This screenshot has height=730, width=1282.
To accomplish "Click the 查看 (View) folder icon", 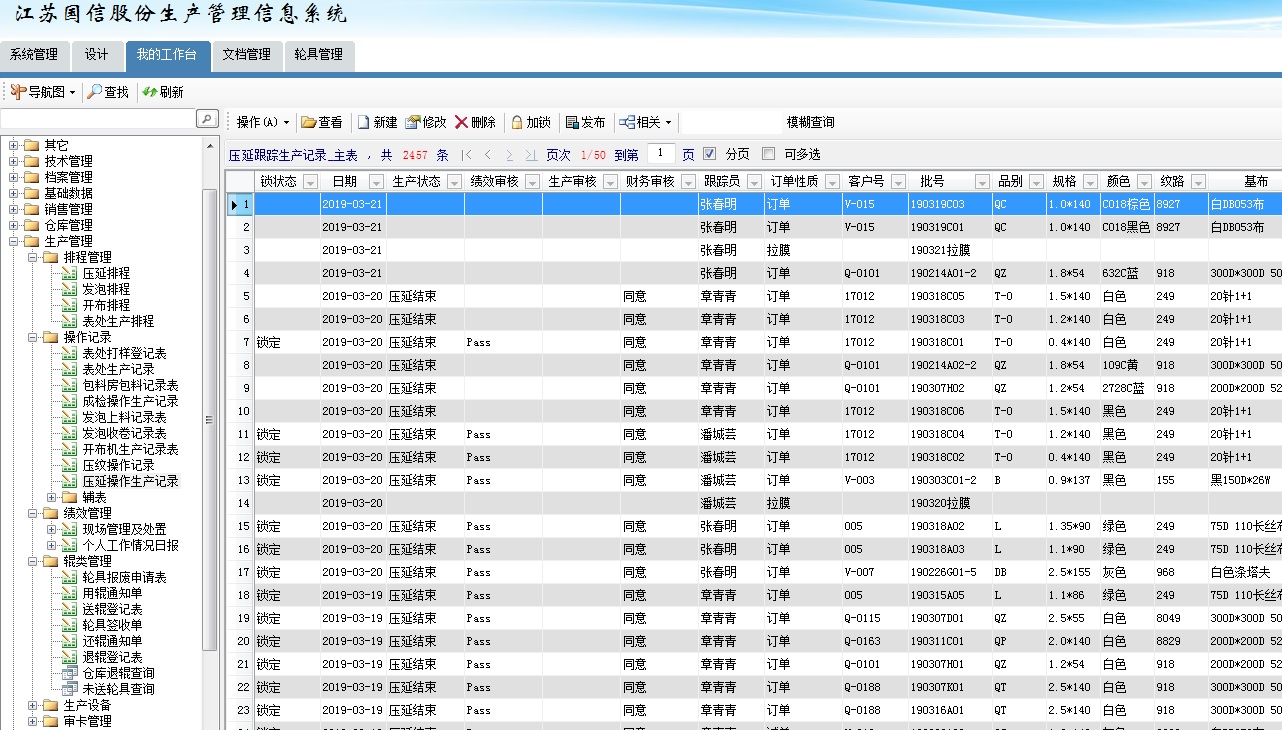I will point(310,122).
